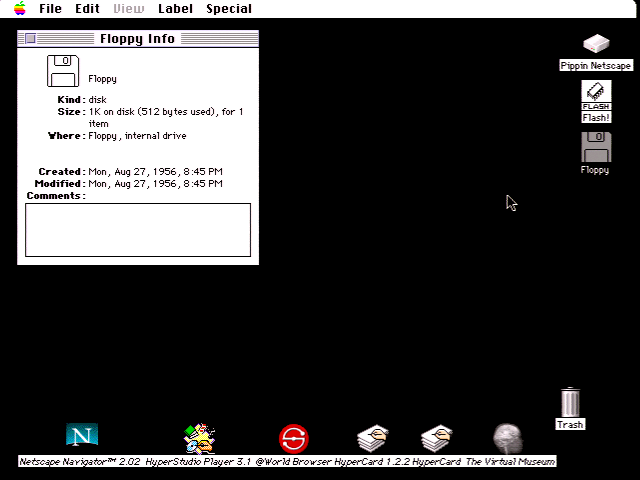Image resolution: width=640 pixels, height=480 pixels.
Task: Select the @World Browser red icon
Action: pos(293,439)
